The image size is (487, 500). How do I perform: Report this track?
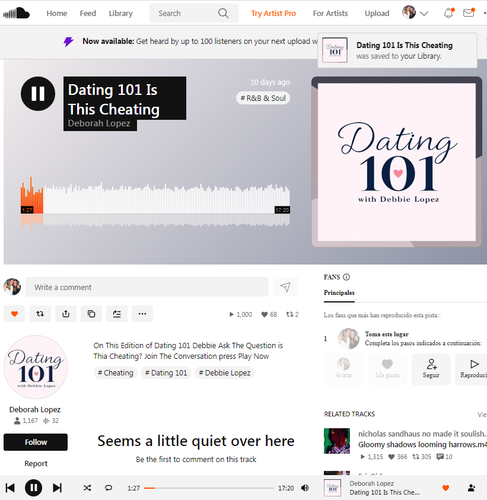pos(36,464)
